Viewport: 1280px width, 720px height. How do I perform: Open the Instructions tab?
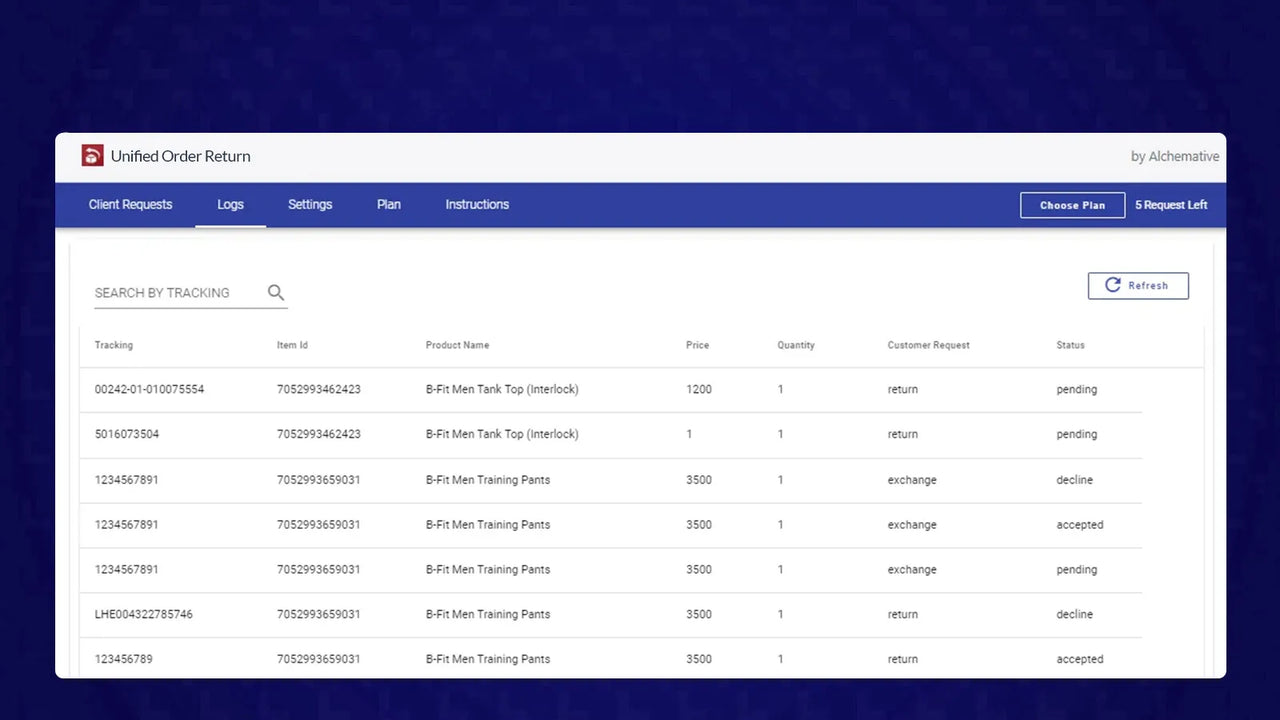[477, 205]
